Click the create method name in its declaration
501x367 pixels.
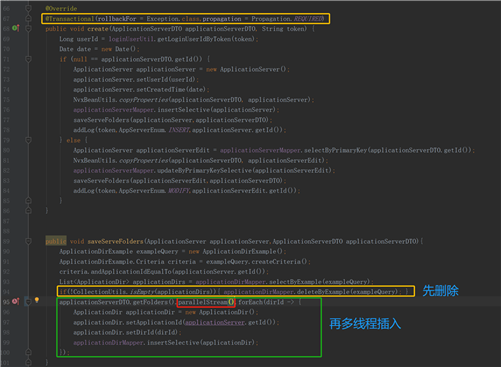[x=98, y=29]
